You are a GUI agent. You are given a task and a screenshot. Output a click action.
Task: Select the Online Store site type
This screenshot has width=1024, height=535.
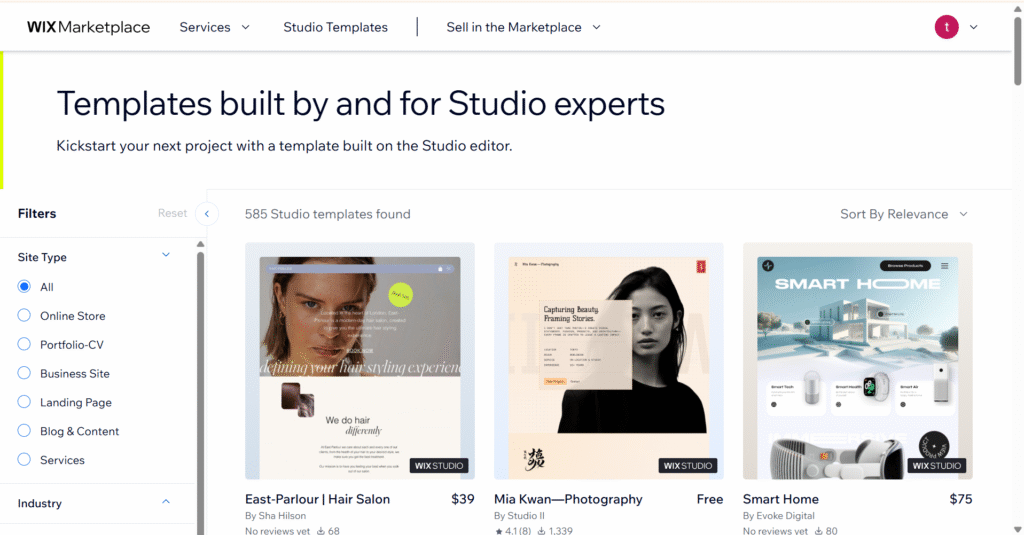pyautogui.click(x=24, y=316)
